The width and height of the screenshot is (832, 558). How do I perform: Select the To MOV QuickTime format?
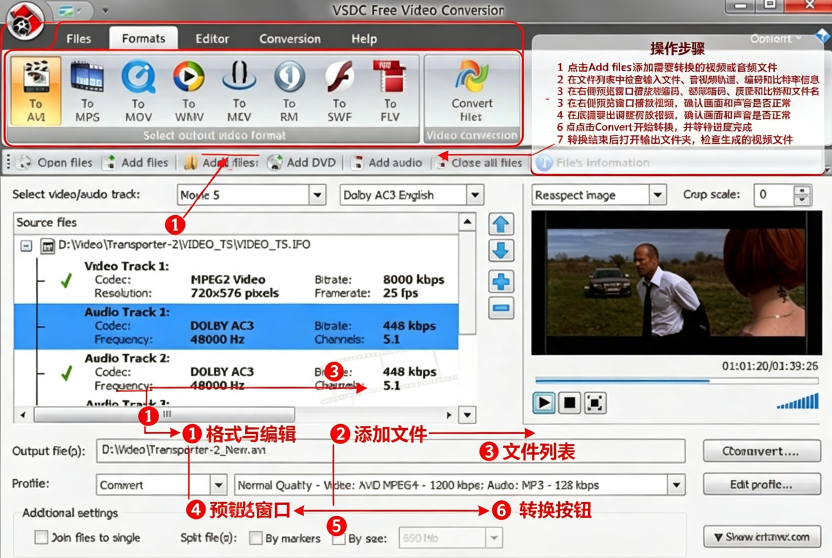click(x=138, y=91)
